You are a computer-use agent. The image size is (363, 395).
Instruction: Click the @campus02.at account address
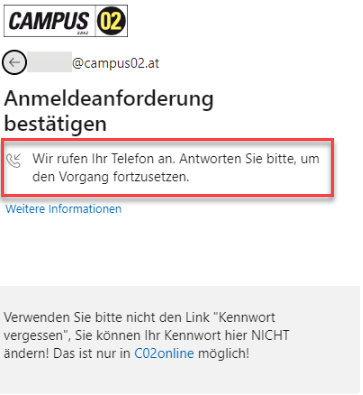click(116, 63)
